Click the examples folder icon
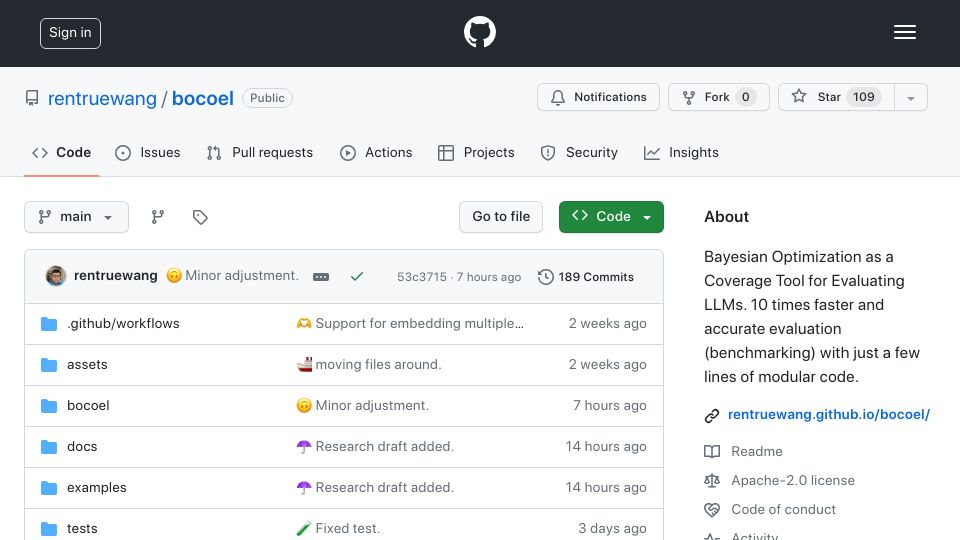 point(49,488)
